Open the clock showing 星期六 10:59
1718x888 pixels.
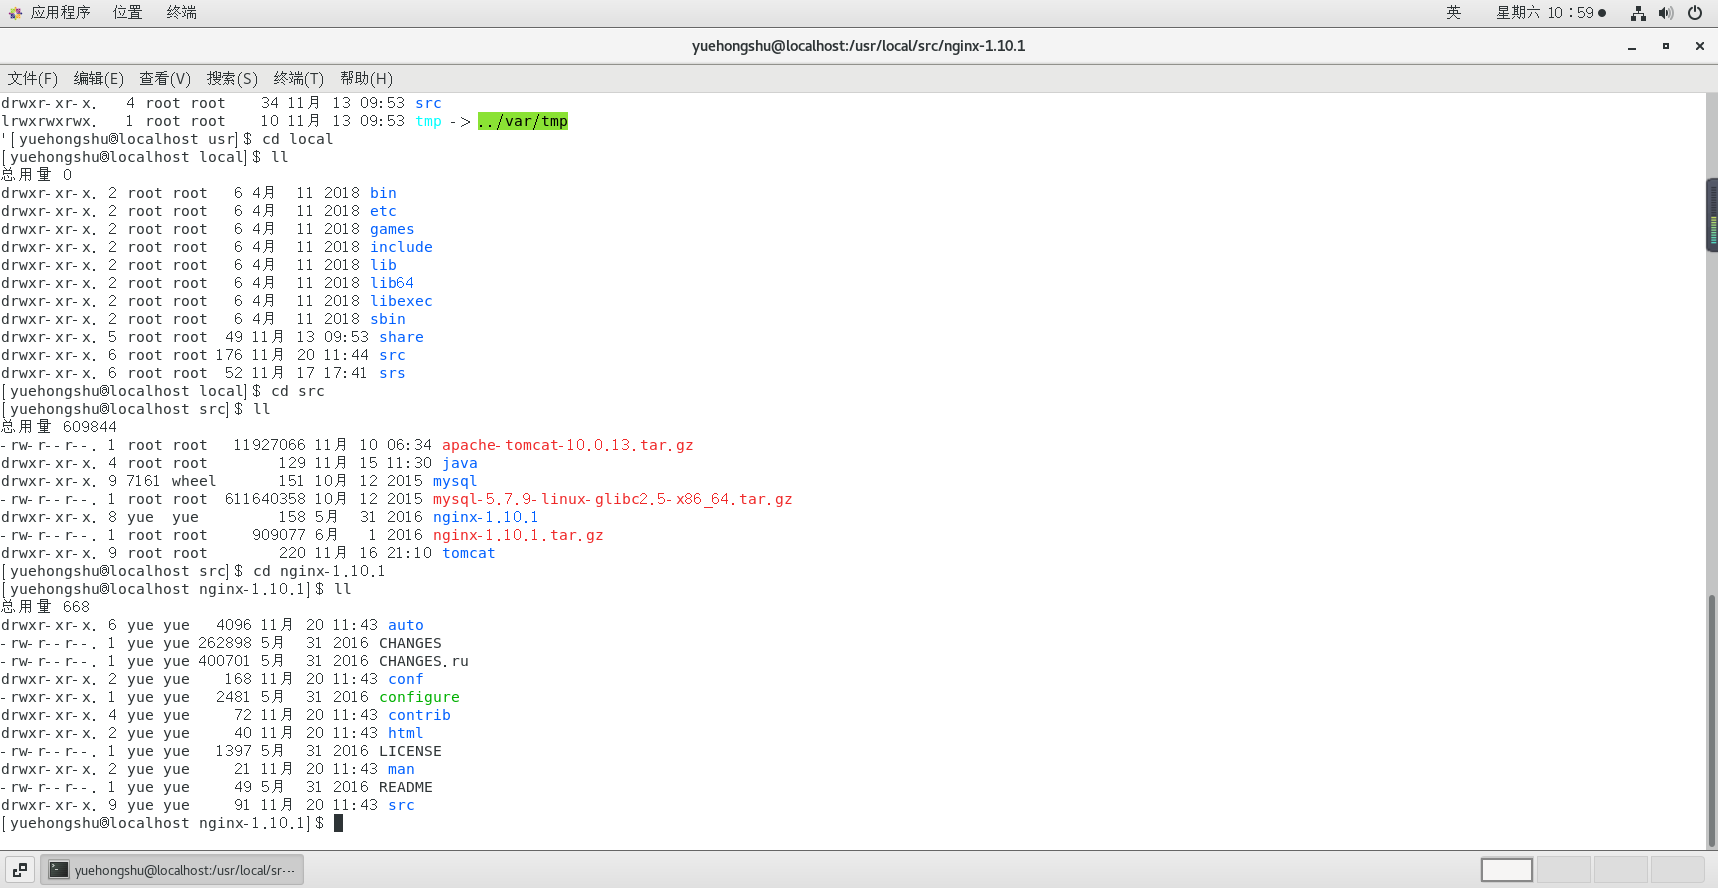pyautogui.click(x=1550, y=12)
